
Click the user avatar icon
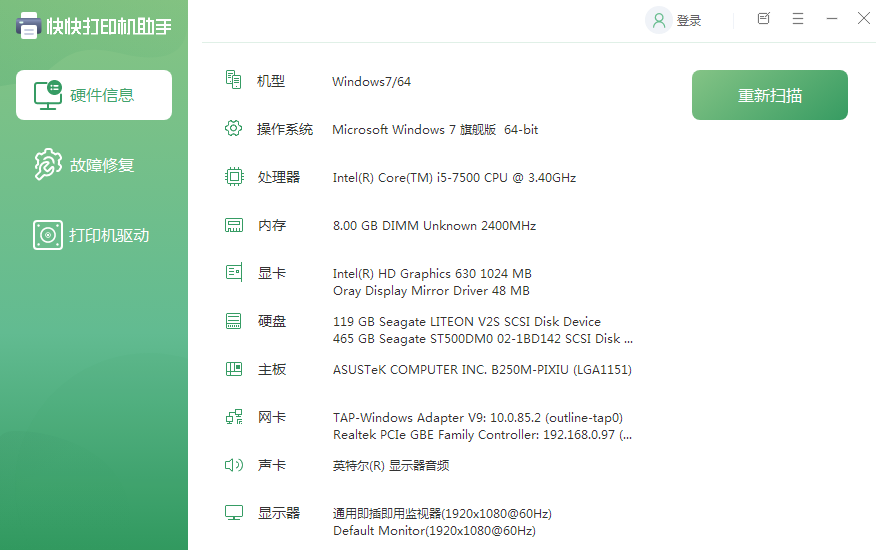click(x=658, y=20)
